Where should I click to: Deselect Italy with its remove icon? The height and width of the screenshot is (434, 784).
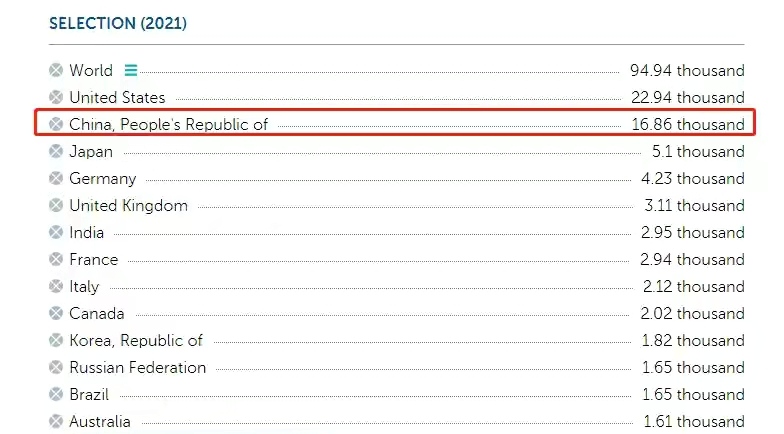tap(56, 287)
